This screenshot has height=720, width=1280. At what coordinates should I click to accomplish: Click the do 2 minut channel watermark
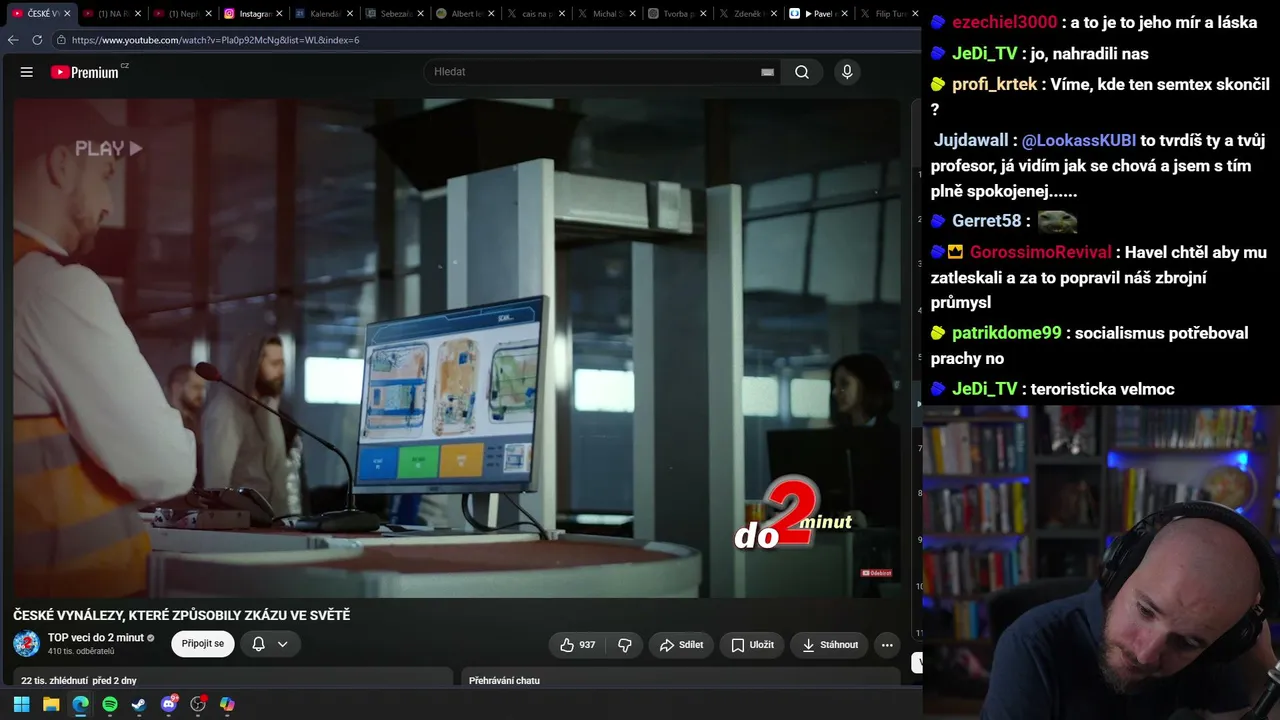(x=794, y=516)
